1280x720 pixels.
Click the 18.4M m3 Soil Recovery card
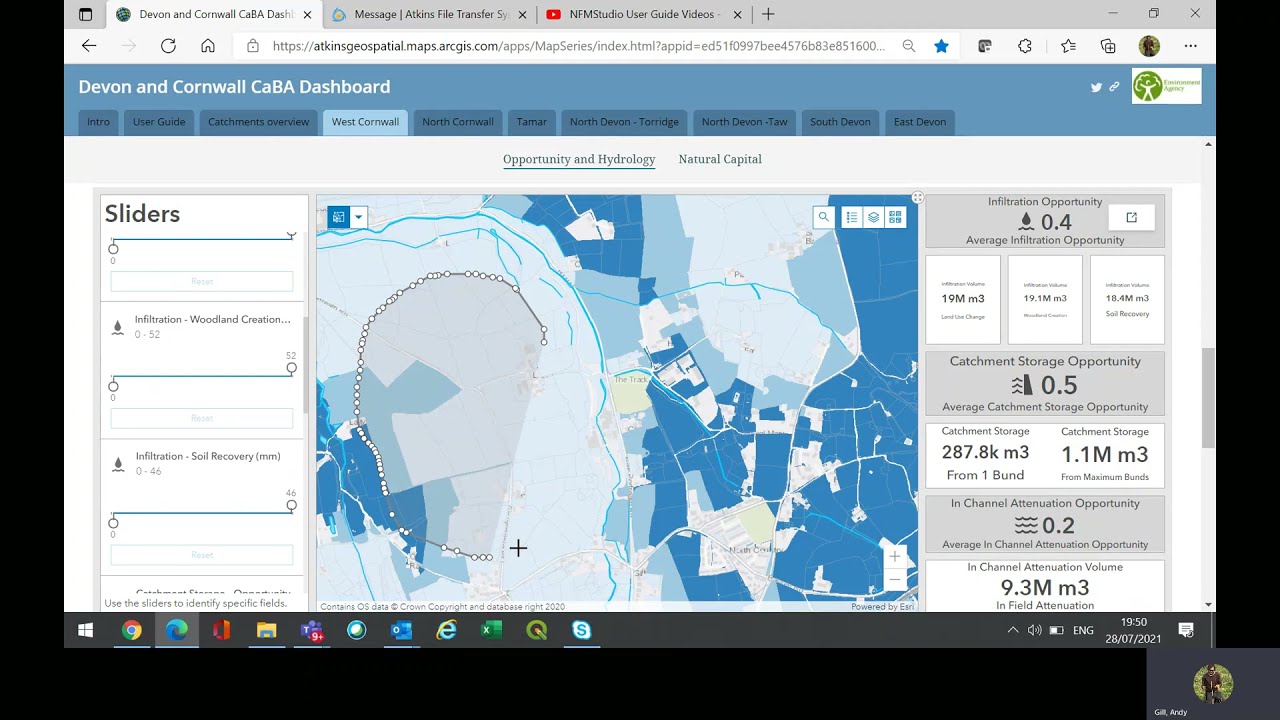[x=1127, y=300]
